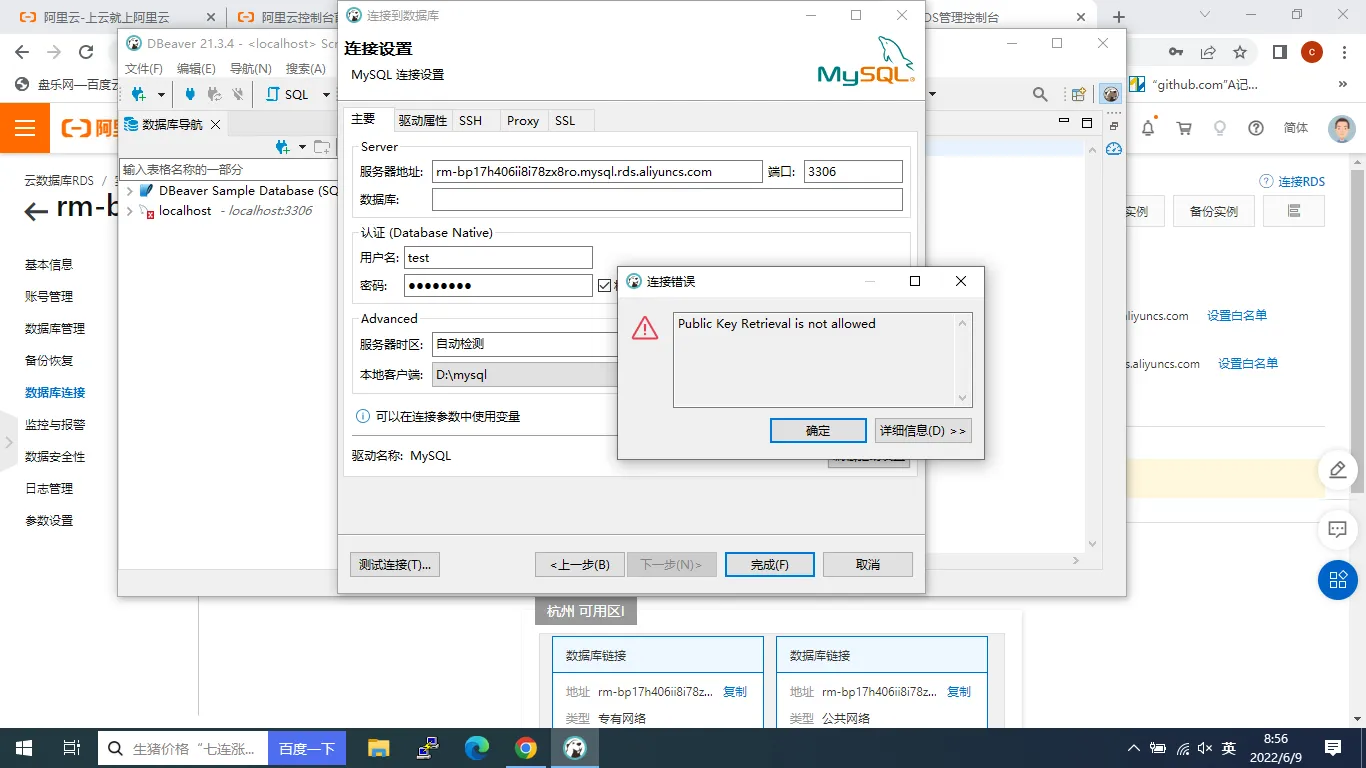Click the 端口 field showing 3306
The width and height of the screenshot is (1366, 768).
pos(853,172)
